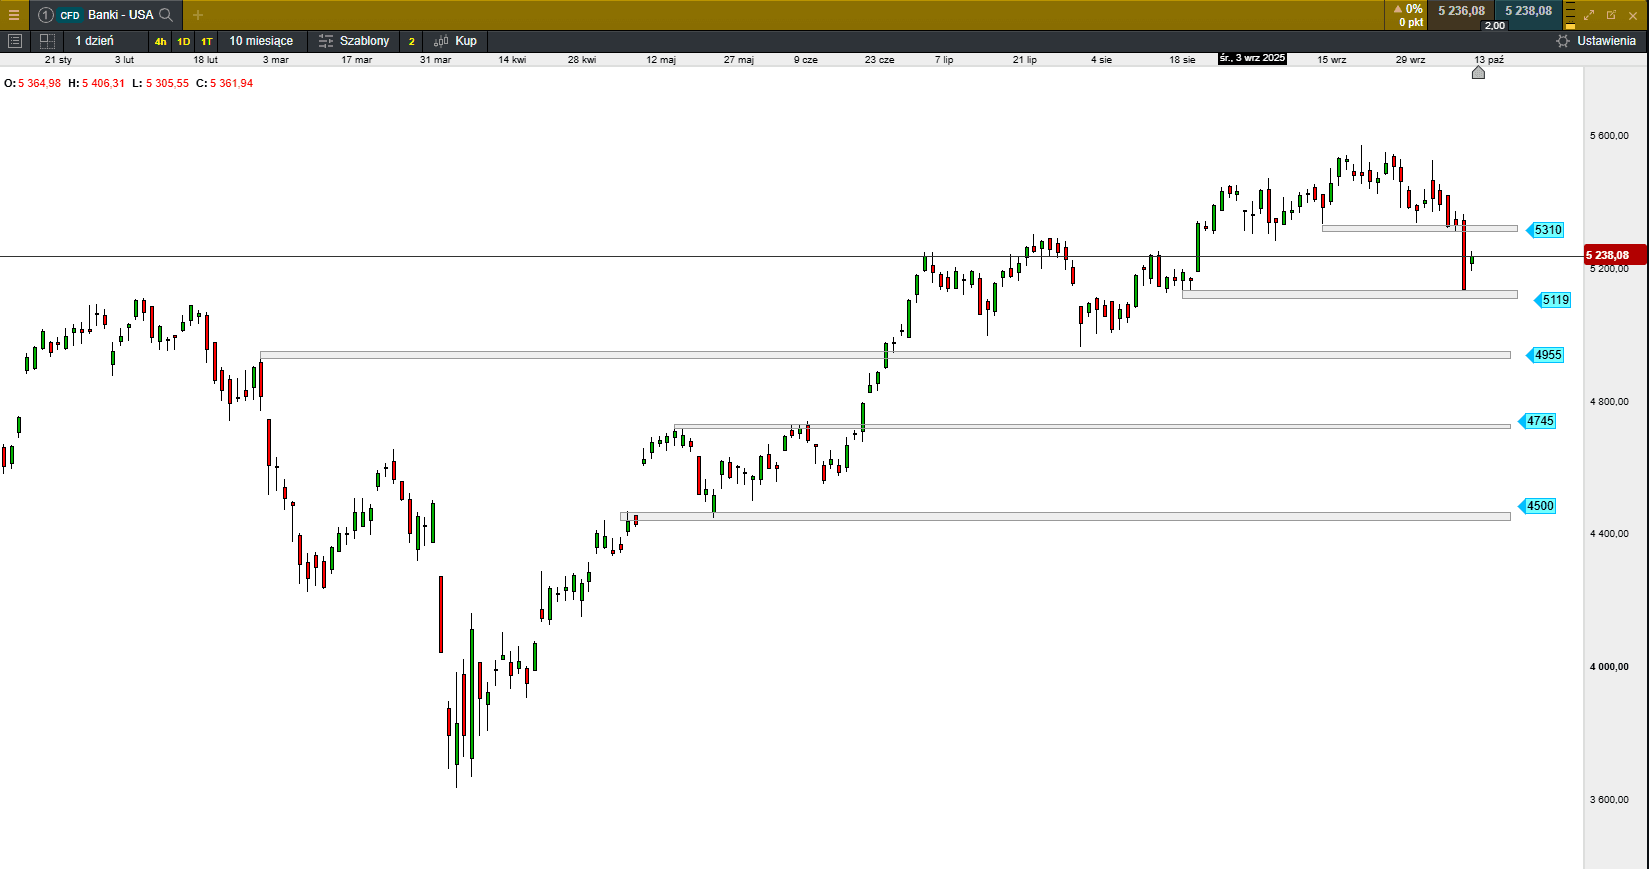Detach chart into a separate window

[1611, 15]
